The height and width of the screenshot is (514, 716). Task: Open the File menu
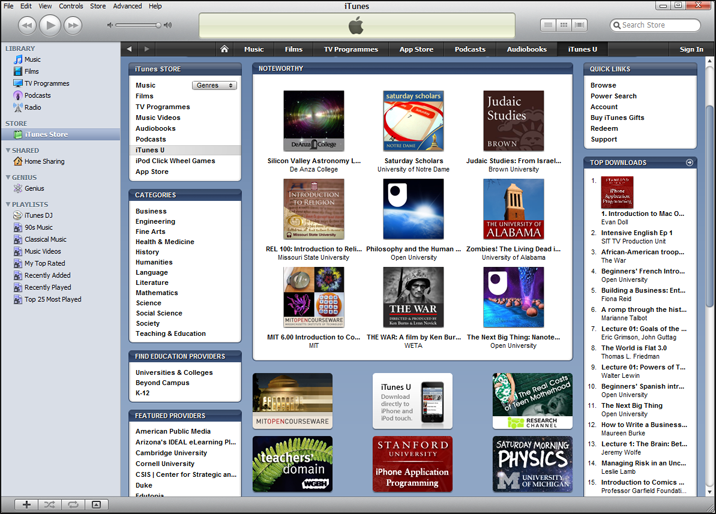(9, 6)
